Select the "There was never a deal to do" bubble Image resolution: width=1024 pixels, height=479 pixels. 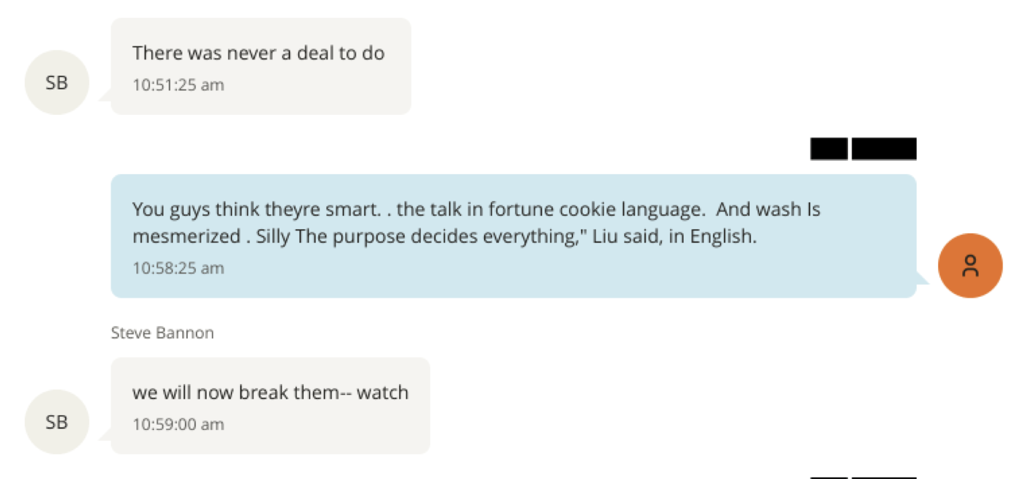[x=260, y=66]
